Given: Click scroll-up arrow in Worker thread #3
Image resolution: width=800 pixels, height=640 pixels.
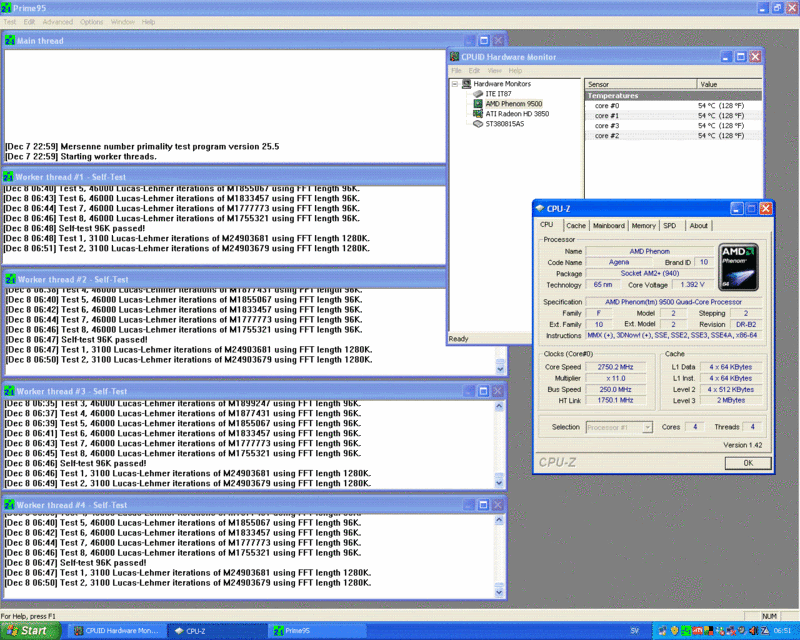Looking at the screenshot, I should click(499, 406).
